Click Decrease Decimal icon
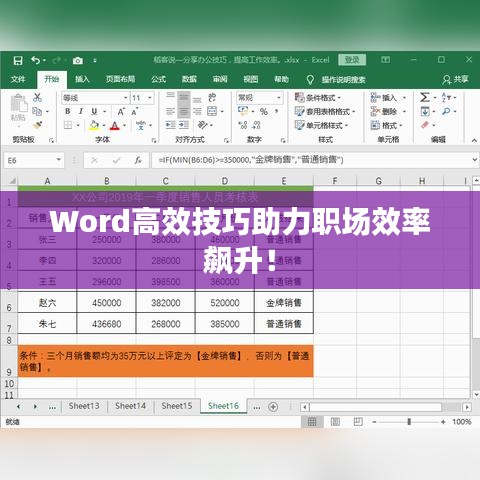The image size is (480, 480). tap(256, 125)
